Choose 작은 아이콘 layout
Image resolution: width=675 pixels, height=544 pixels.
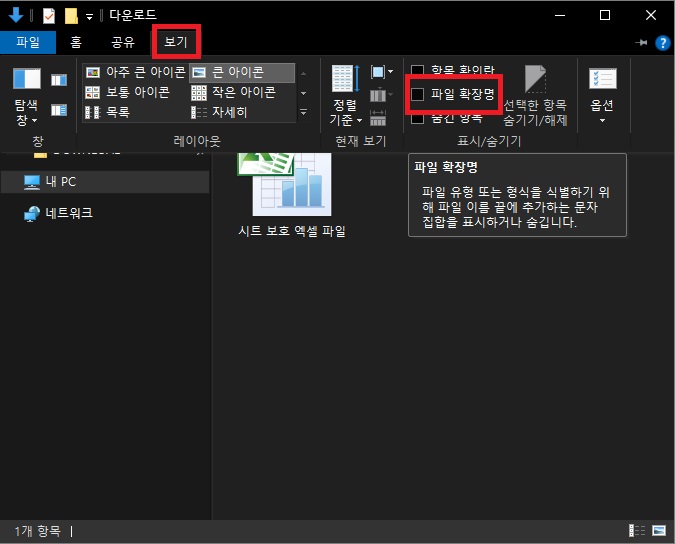pyautogui.click(x=233, y=92)
